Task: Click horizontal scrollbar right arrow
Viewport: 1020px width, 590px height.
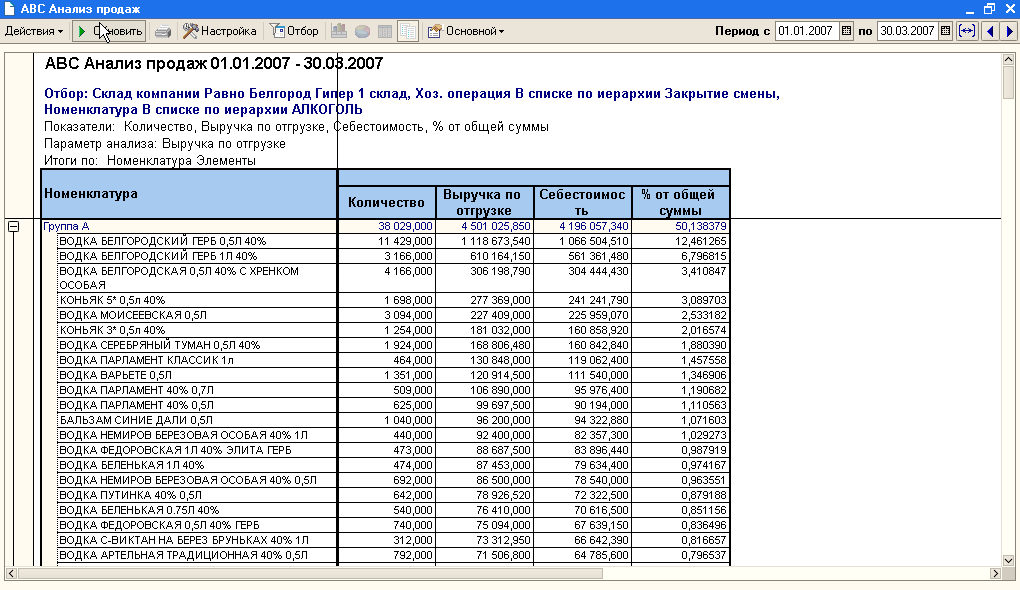Action: 995,574
